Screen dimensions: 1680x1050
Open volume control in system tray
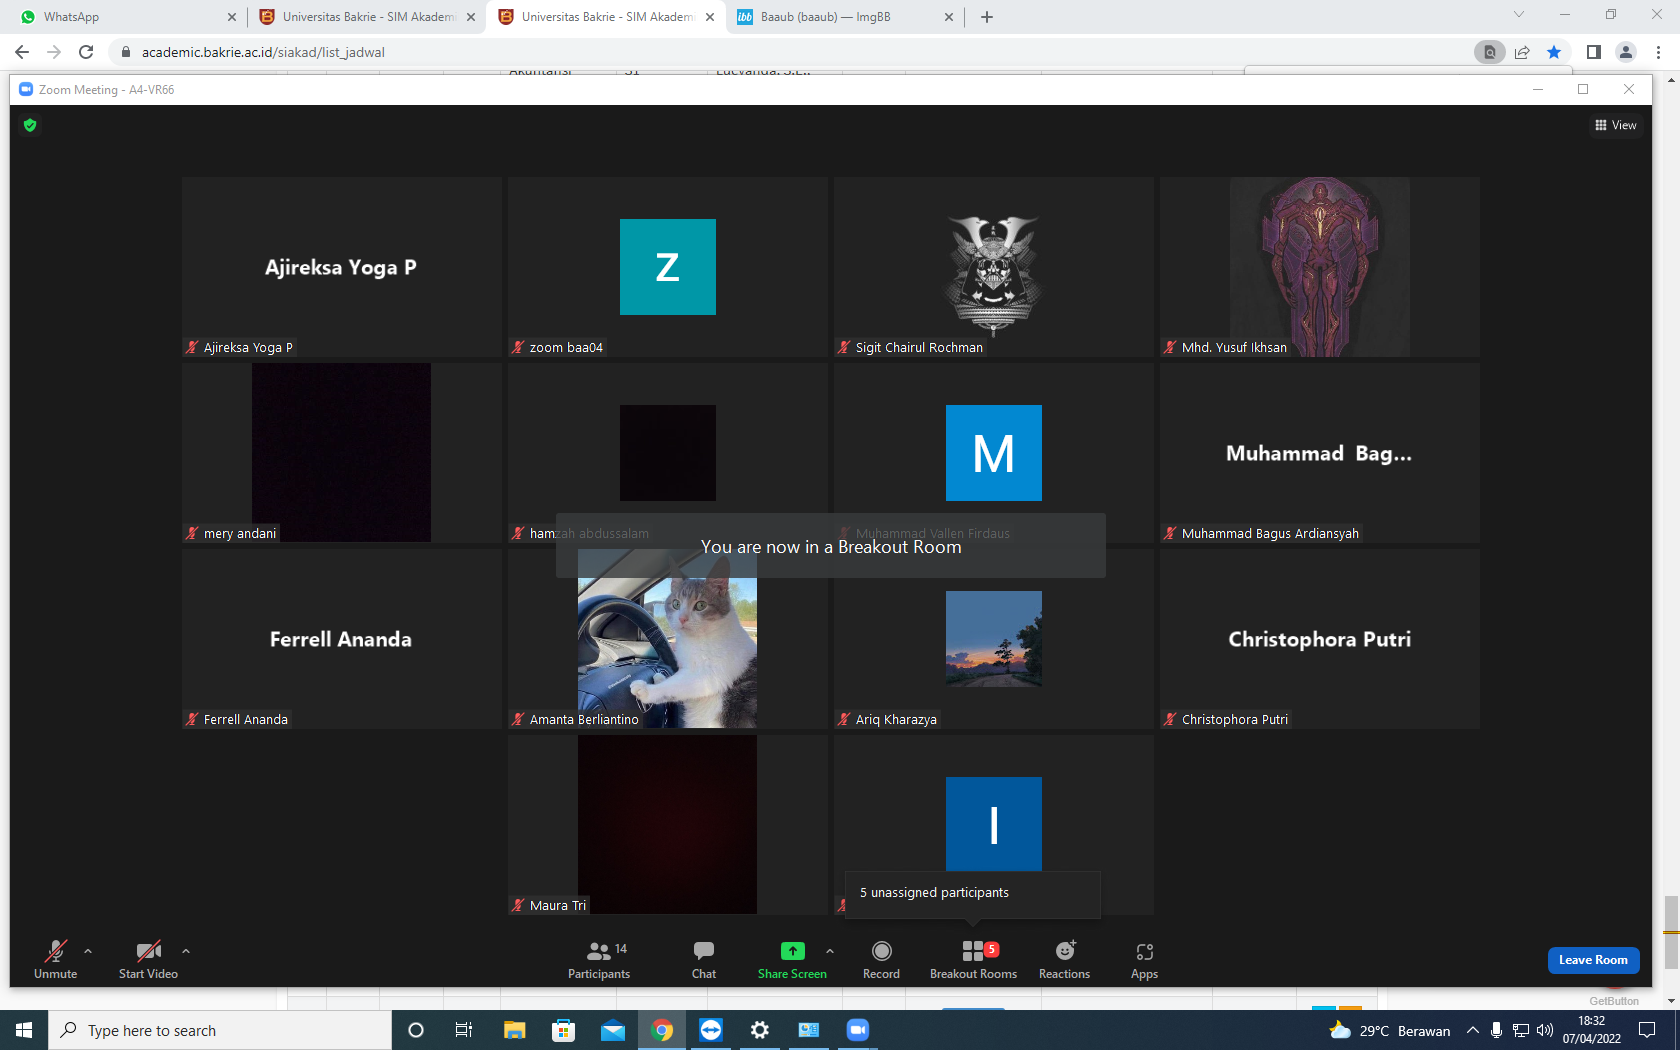coord(1545,1030)
